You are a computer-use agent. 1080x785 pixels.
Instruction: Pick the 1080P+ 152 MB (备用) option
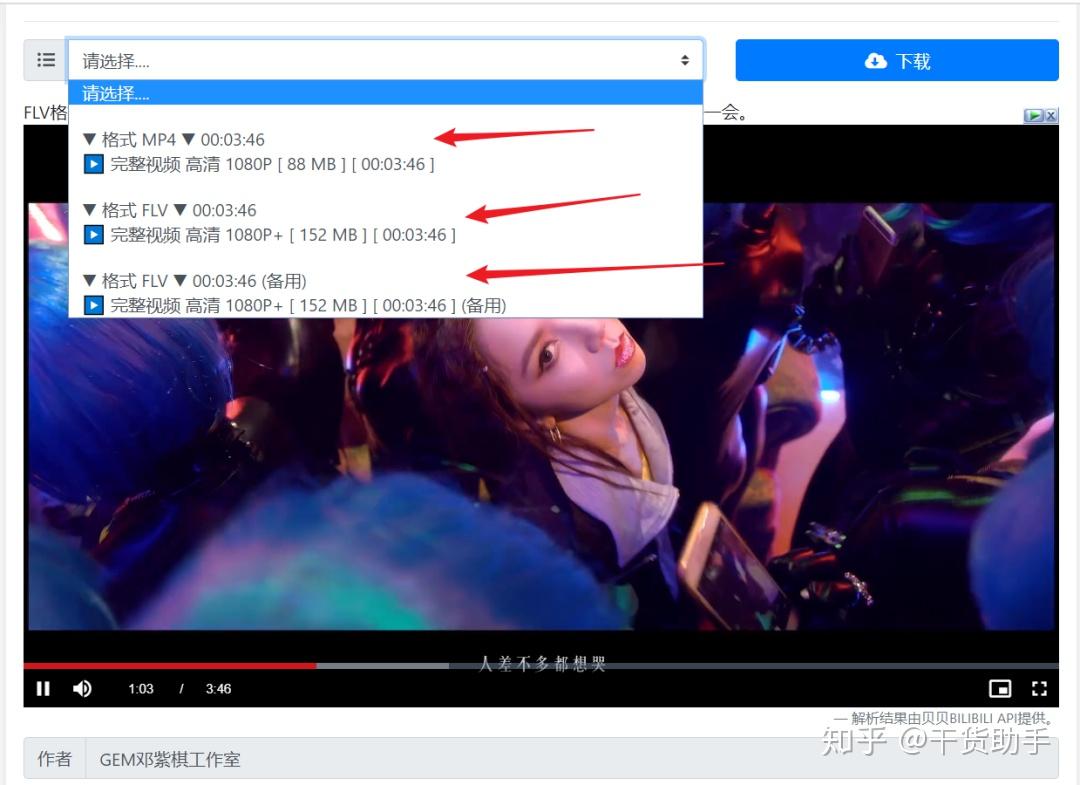(295, 305)
